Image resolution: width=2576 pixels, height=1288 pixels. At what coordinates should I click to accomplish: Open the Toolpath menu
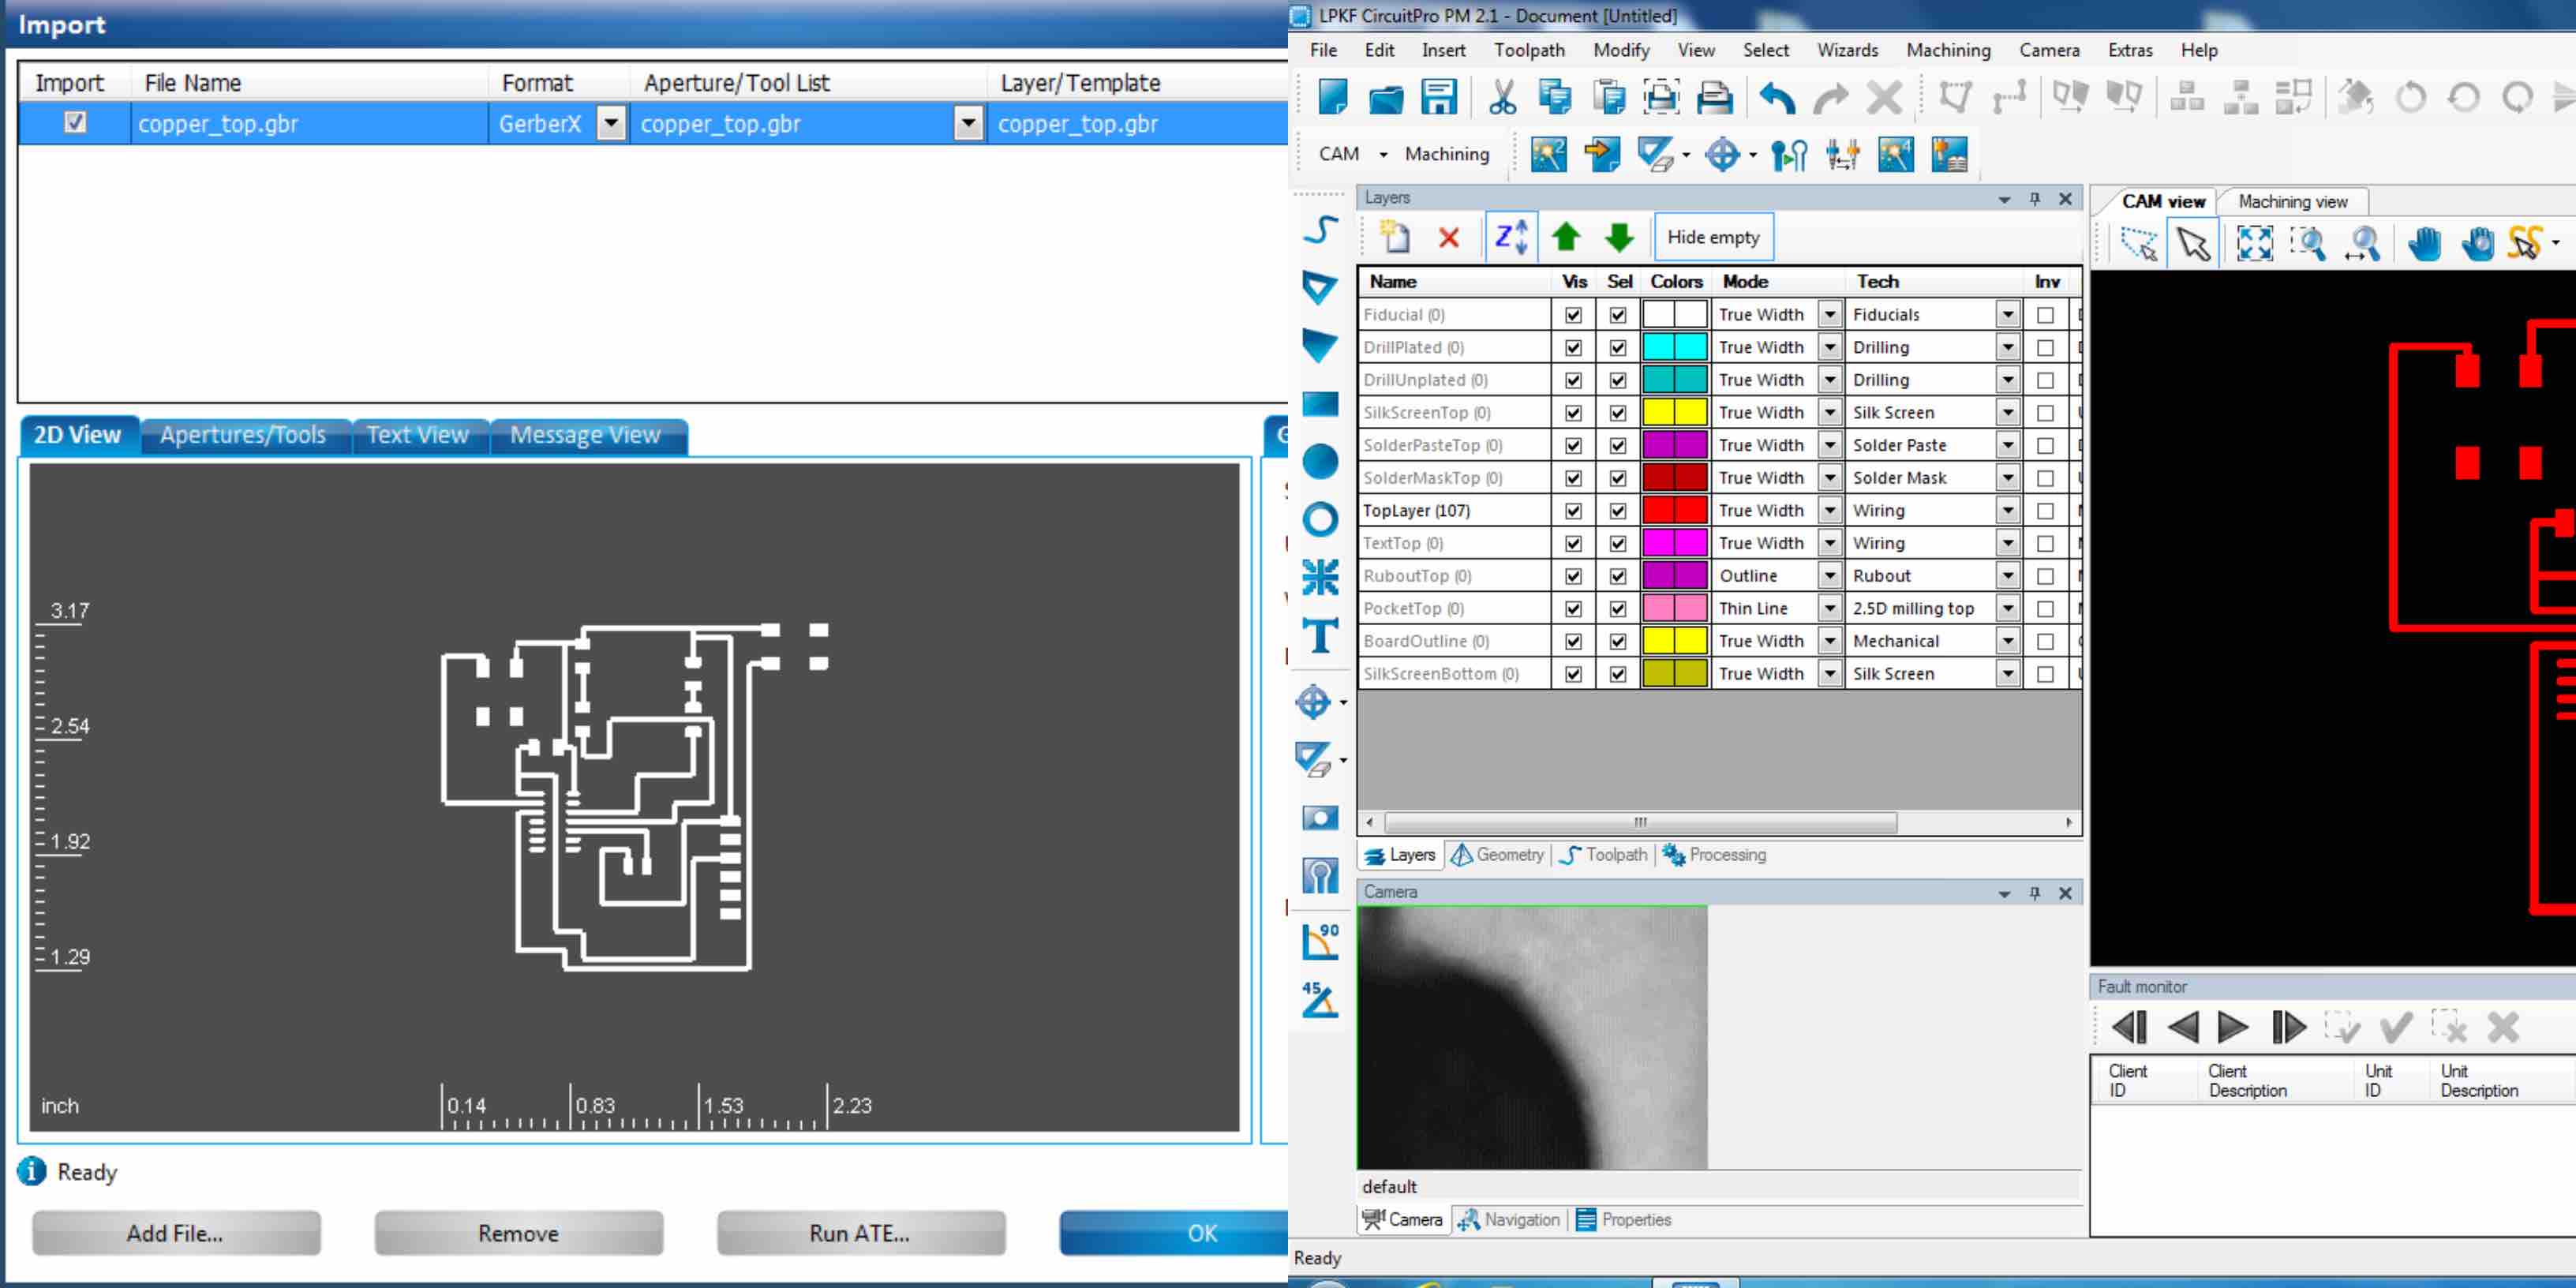1528,50
